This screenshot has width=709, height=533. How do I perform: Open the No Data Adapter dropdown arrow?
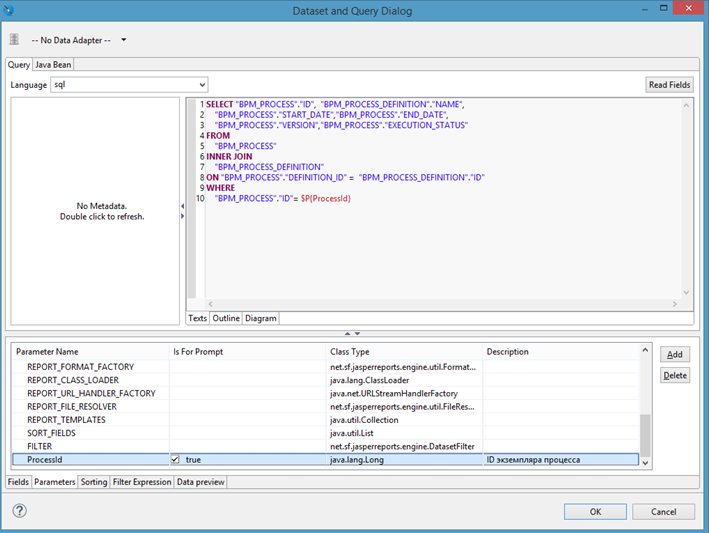(123, 40)
